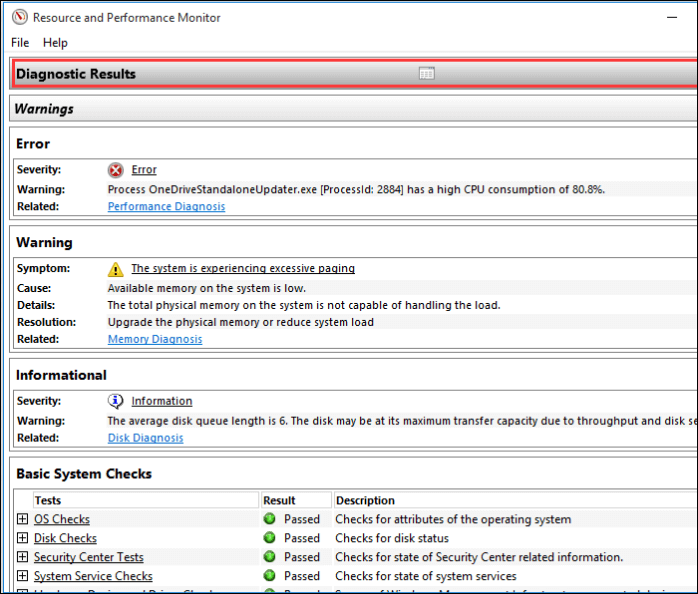The width and height of the screenshot is (698, 594).
Task: Click the excessive paging symptom link
Action: pos(243,269)
